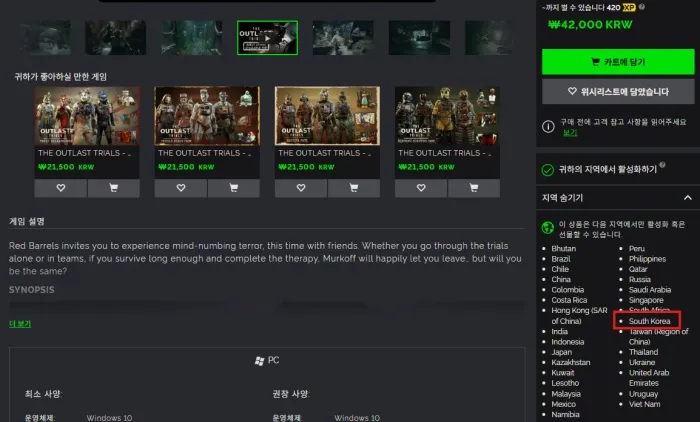Click Costa Rica in the region list
Image resolution: width=700 pixels, height=422 pixels.
(569, 300)
